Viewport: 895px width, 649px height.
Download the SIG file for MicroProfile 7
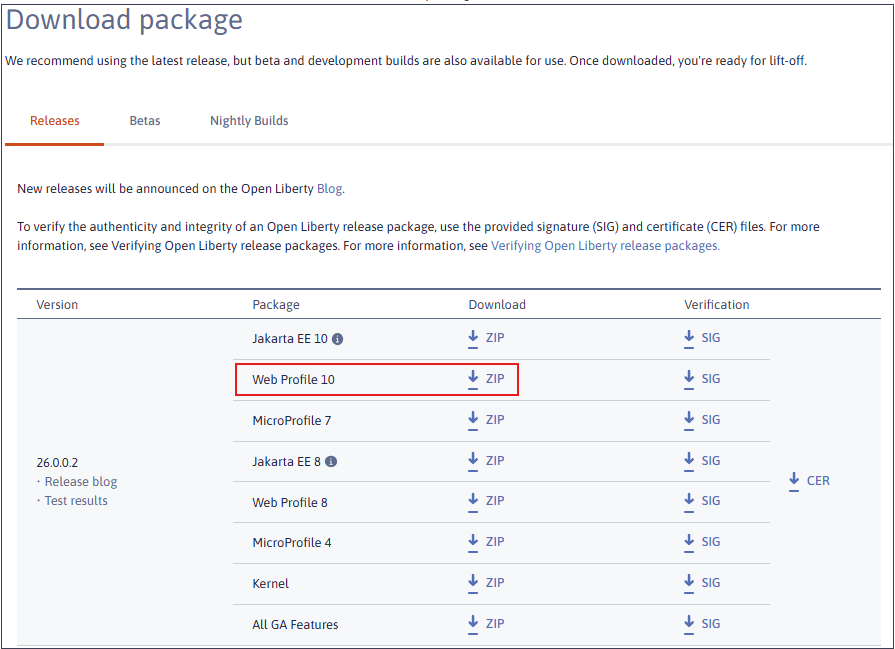[702, 420]
